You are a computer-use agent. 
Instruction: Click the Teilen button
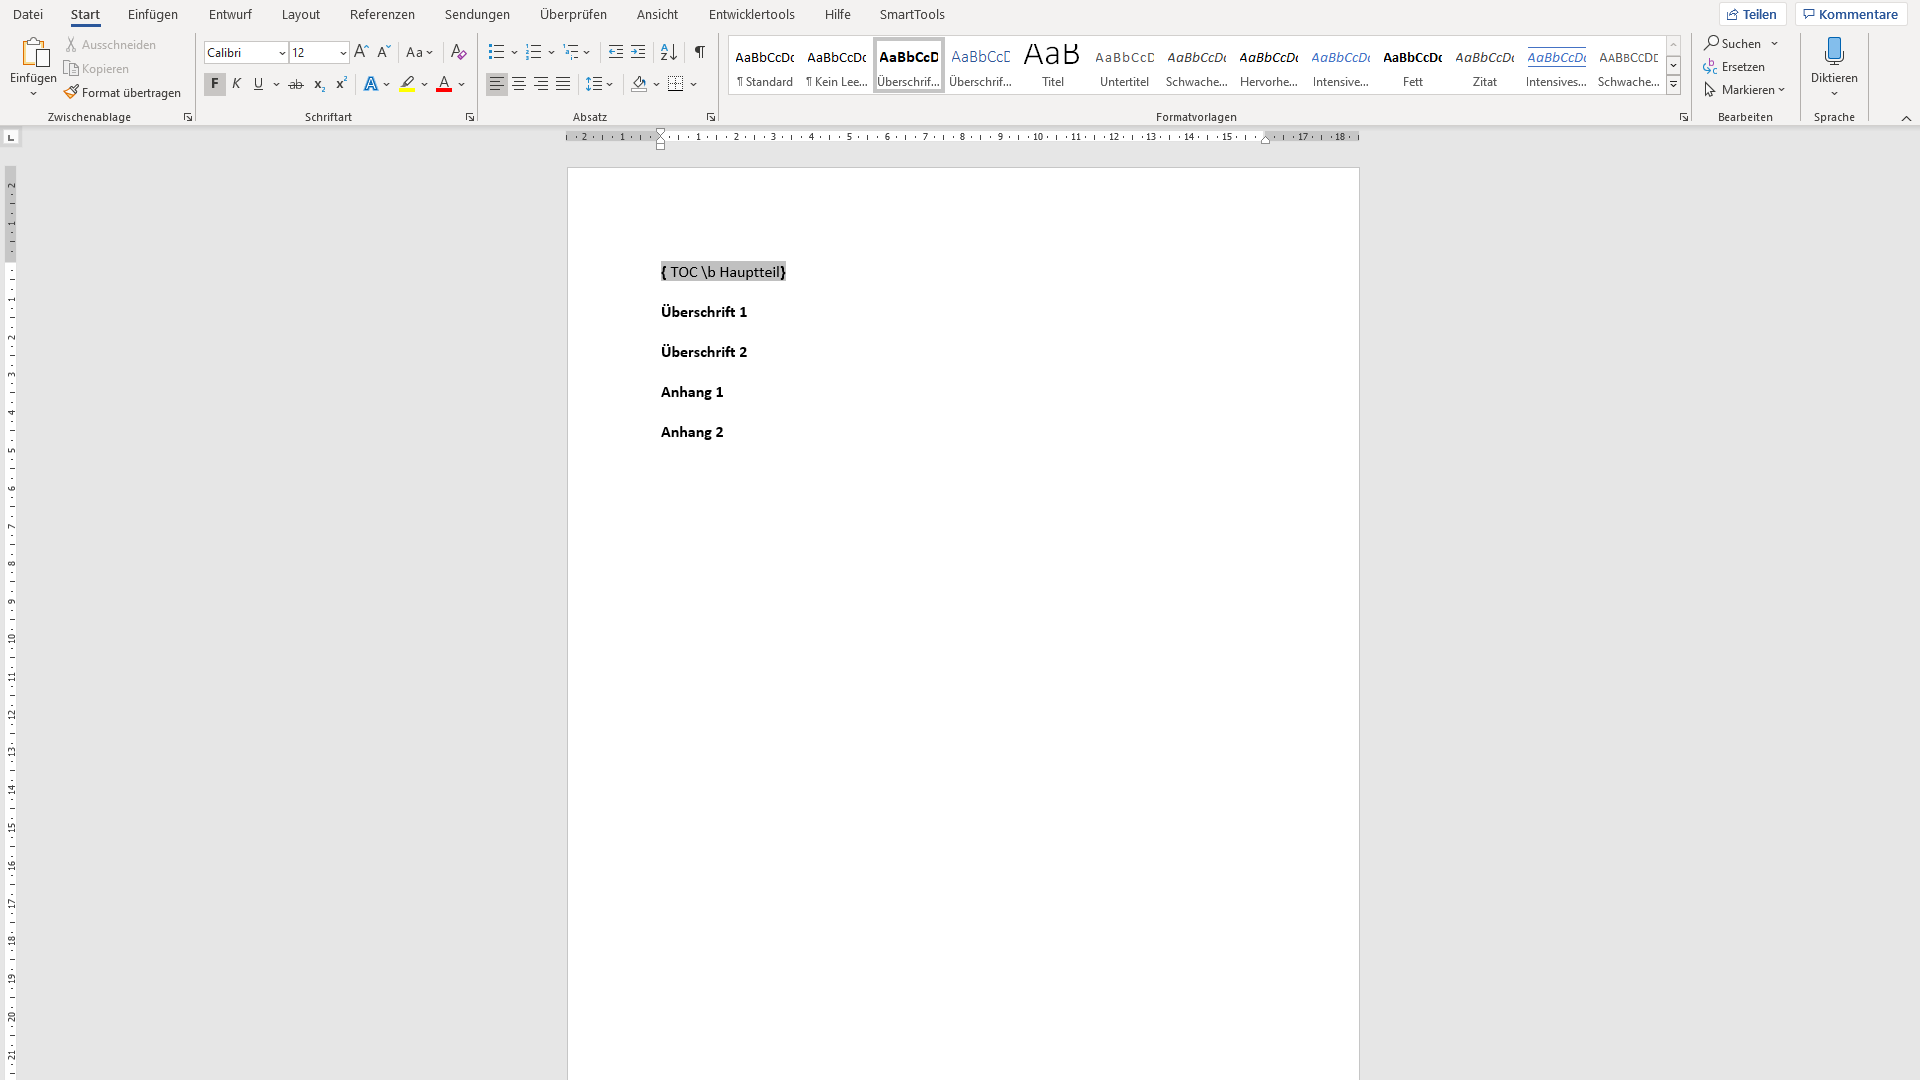1753,14
